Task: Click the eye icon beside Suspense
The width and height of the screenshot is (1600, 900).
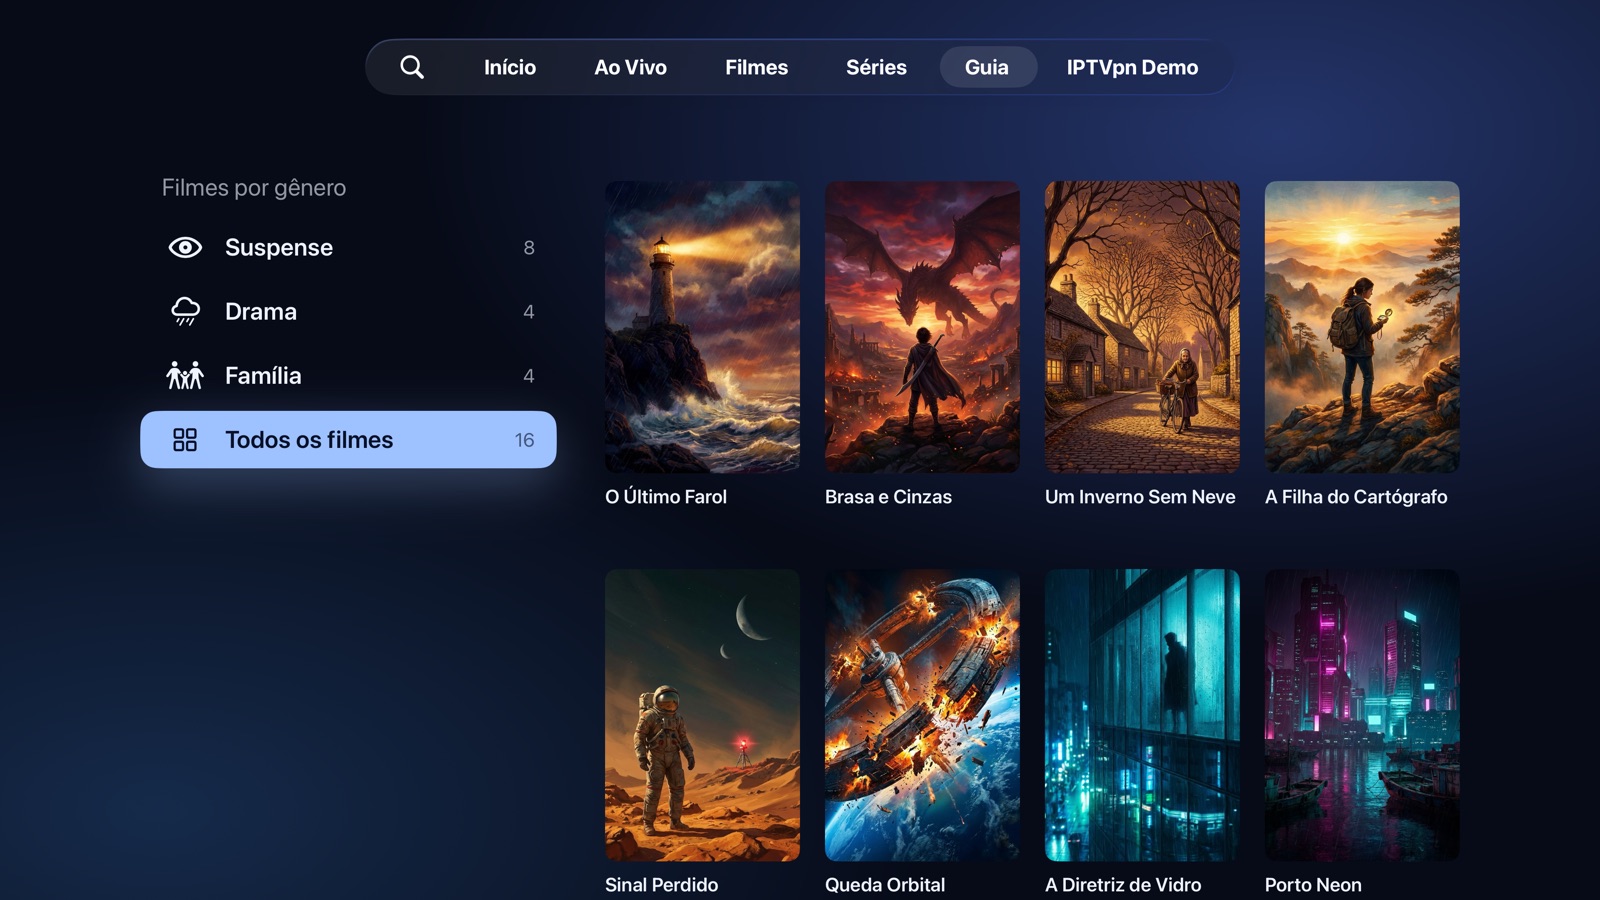Action: click(x=185, y=247)
